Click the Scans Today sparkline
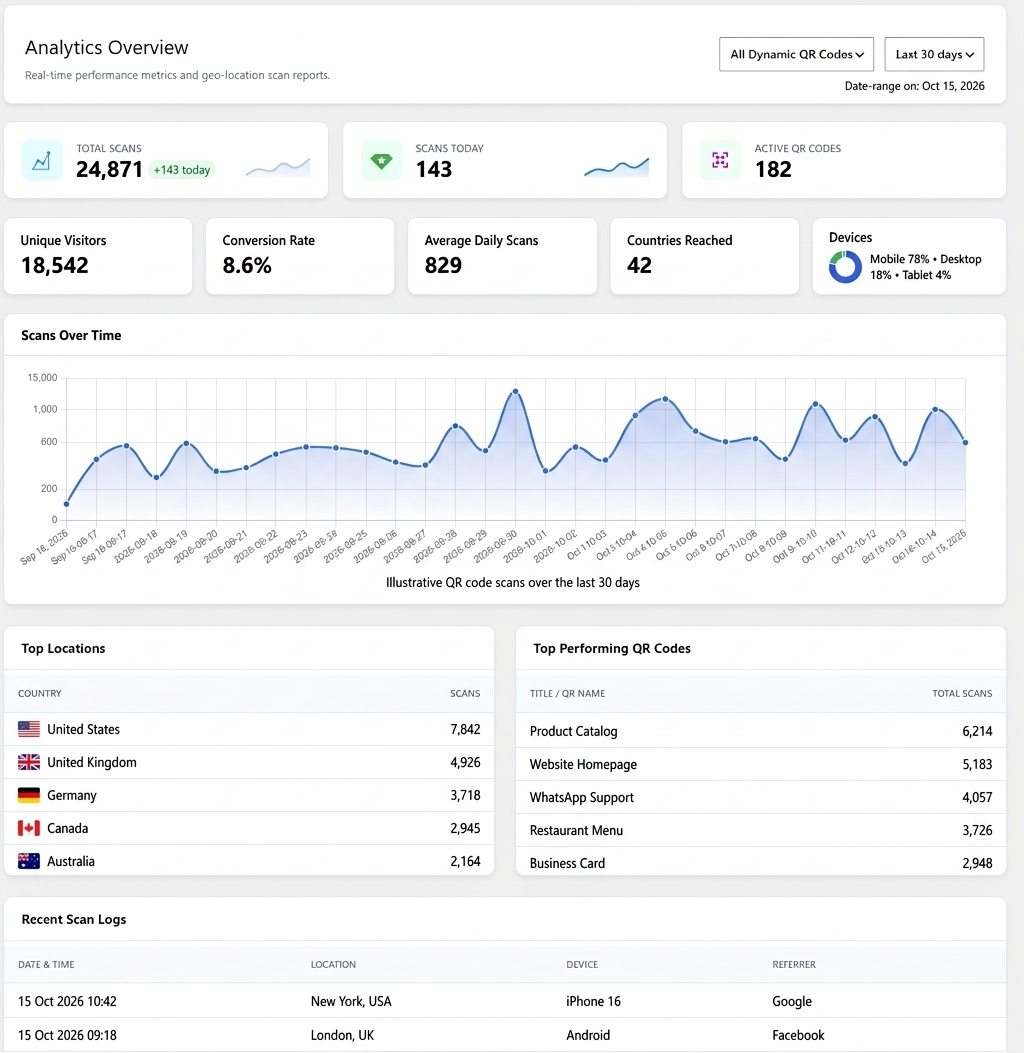This screenshot has height=1053, width=1024. pos(616,167)
